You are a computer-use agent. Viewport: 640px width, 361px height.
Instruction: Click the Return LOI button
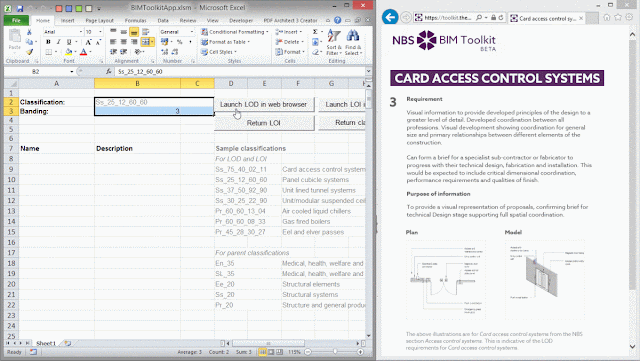264,123
